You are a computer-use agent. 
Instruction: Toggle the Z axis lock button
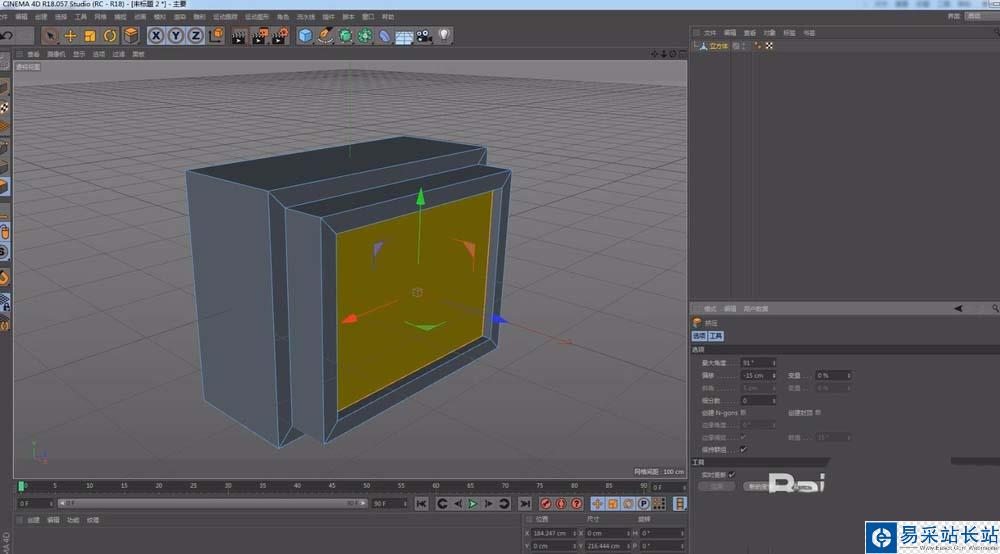[195, 36]
